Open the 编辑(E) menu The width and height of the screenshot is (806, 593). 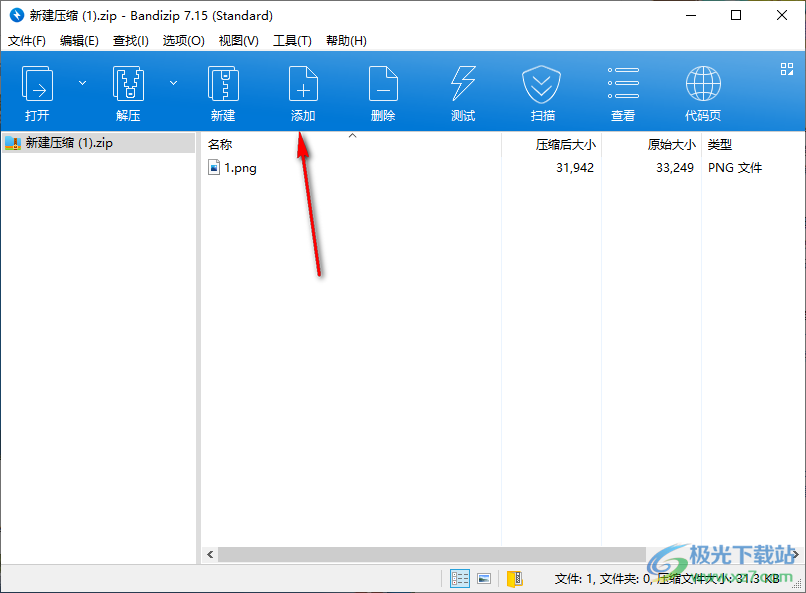point(79,41)
